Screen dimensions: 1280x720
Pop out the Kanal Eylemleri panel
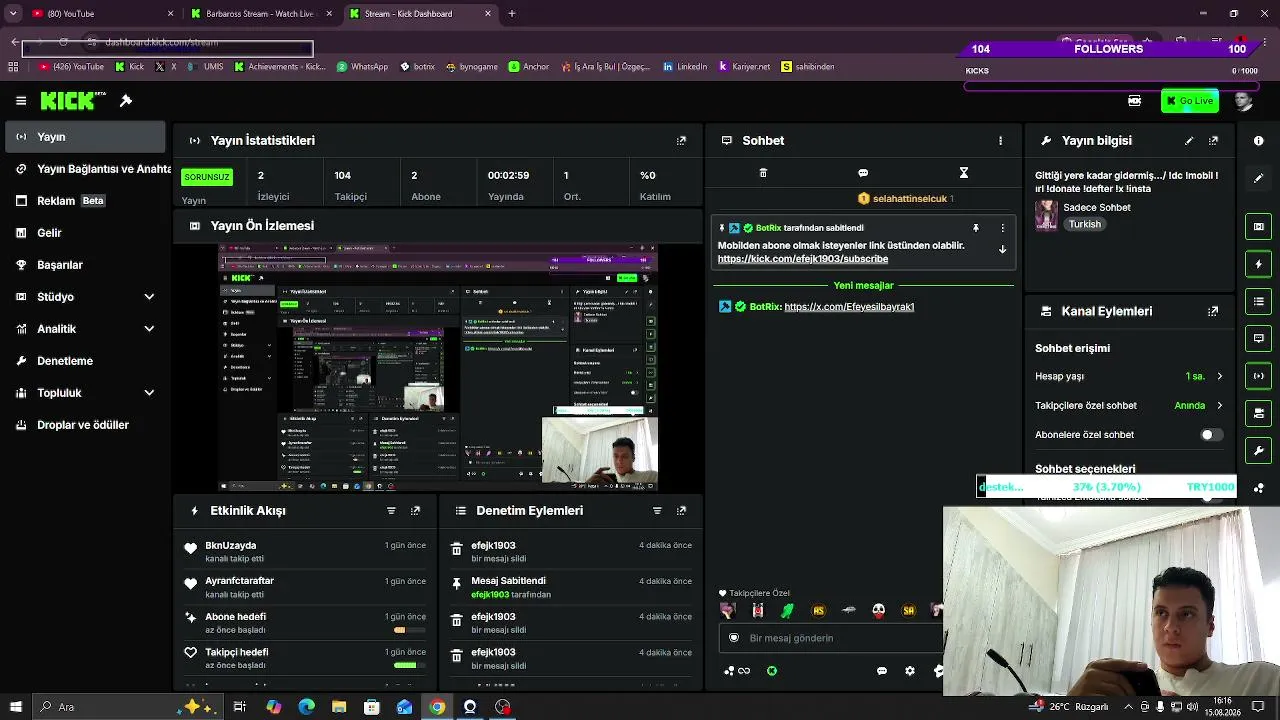click(x=1213, y=312)
